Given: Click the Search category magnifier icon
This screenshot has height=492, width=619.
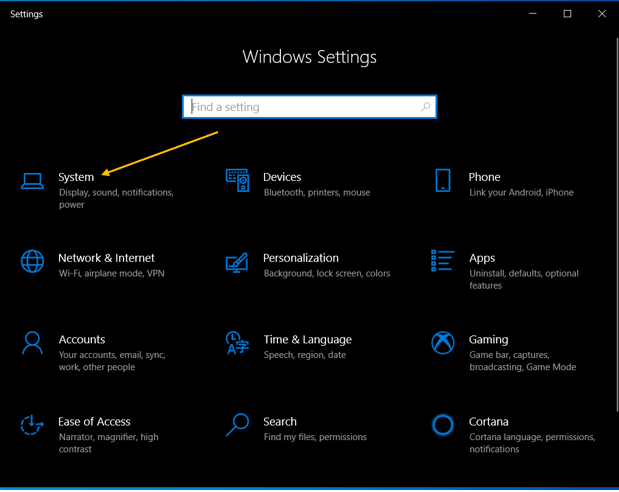Looking at the screenshot, I should point(237,425).
